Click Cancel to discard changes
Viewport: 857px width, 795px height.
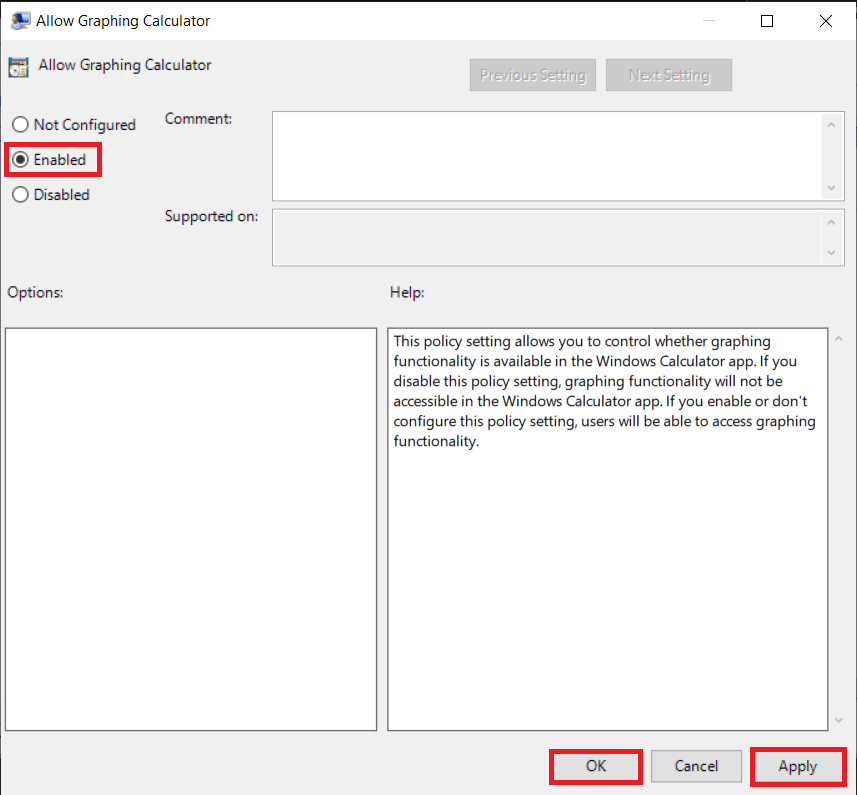[x=696, y=766]
